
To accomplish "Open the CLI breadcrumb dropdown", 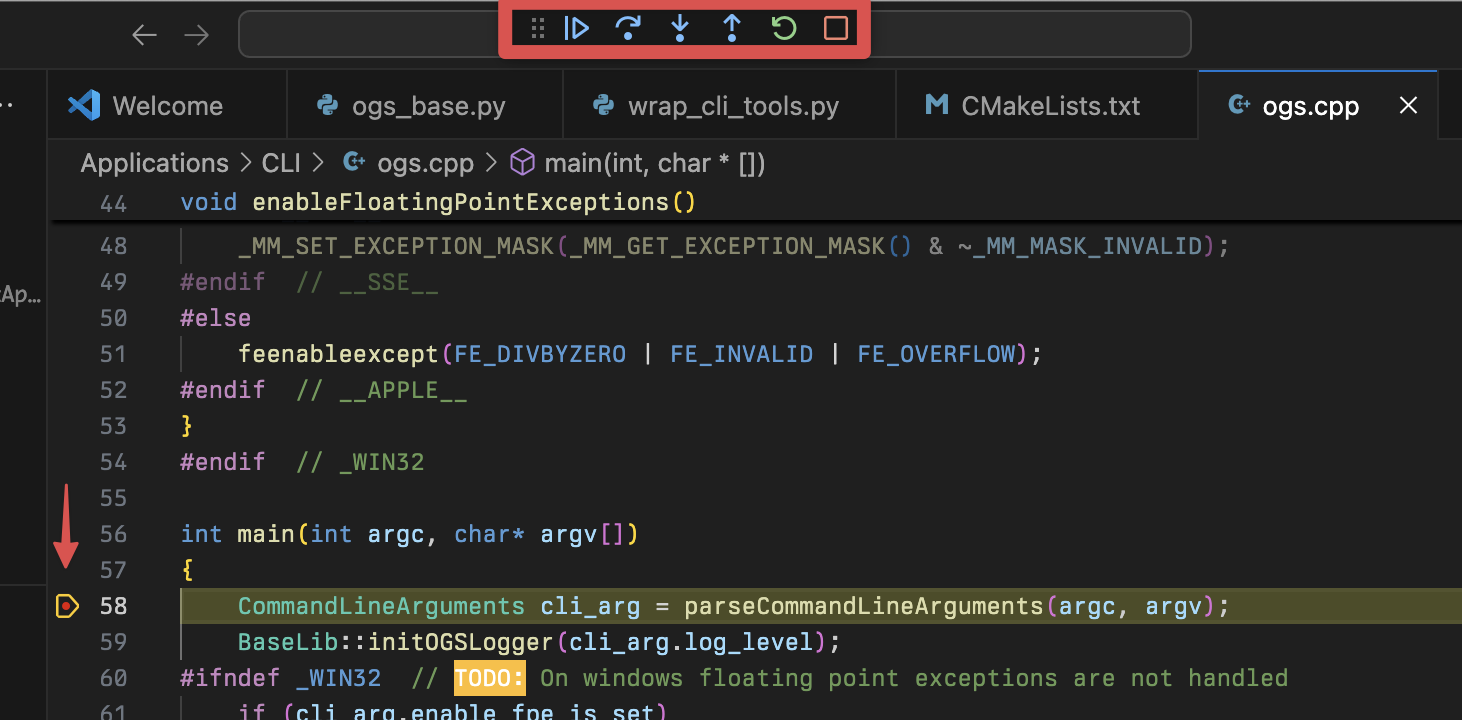I will pyautogui.click(x=281, y=162).
